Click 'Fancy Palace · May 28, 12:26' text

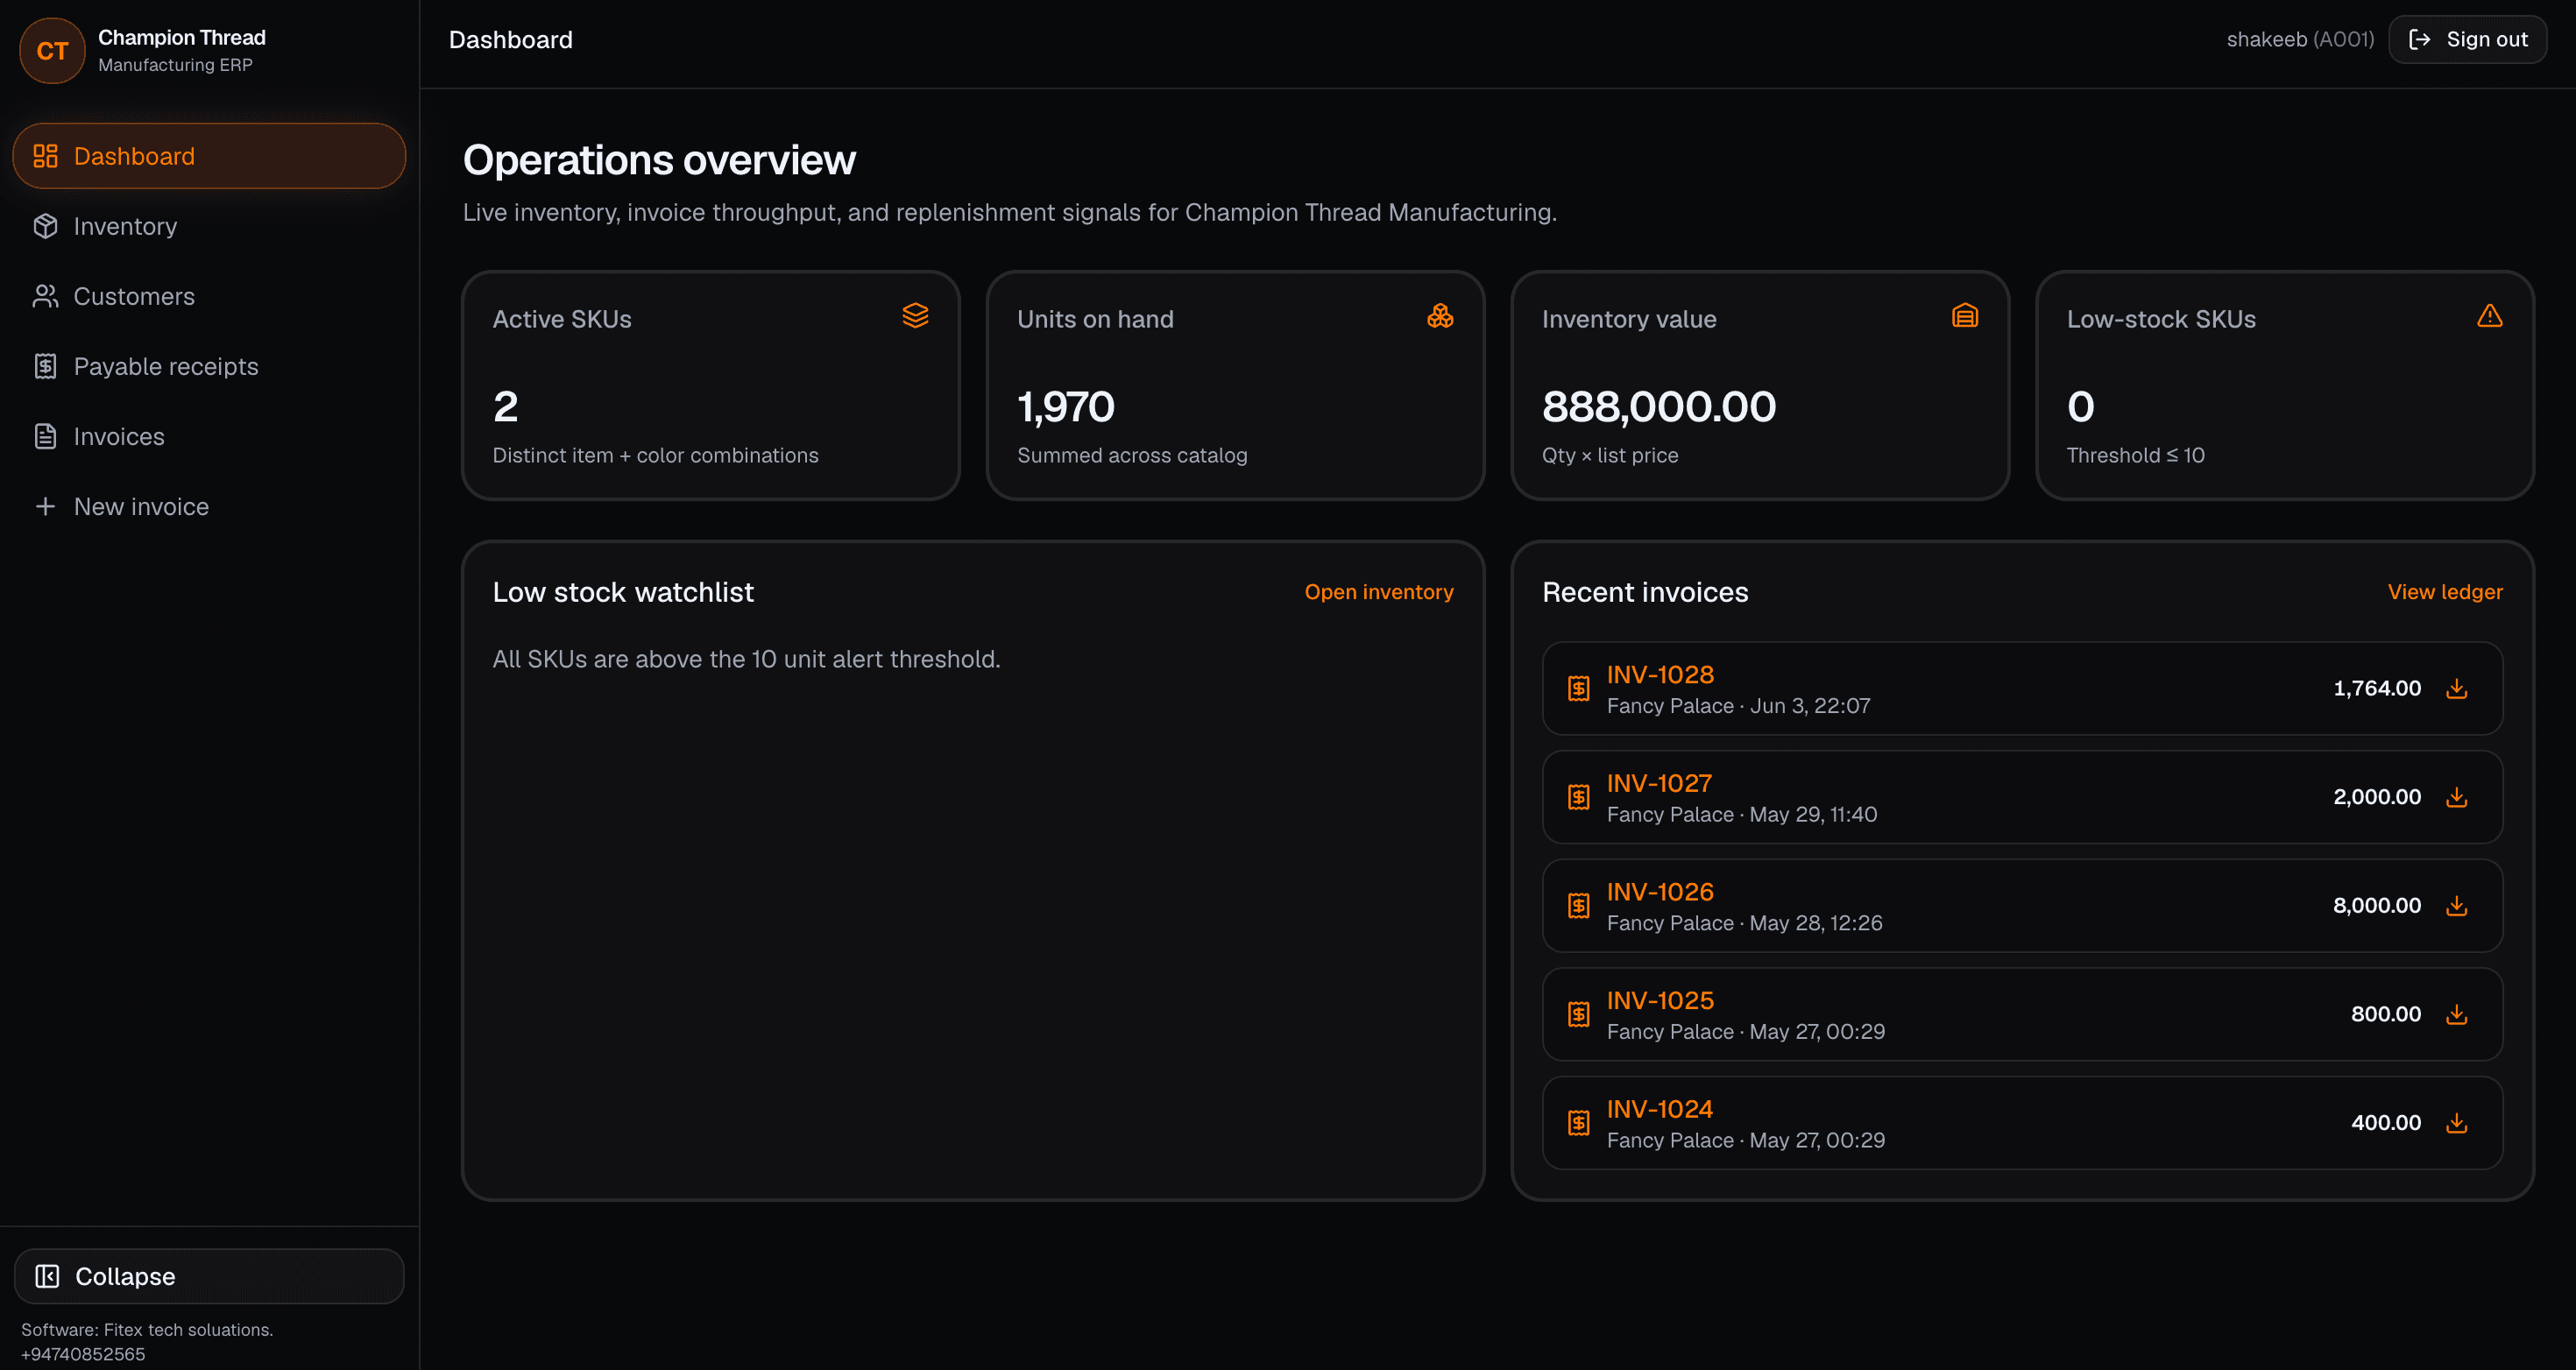point(1744,923)
